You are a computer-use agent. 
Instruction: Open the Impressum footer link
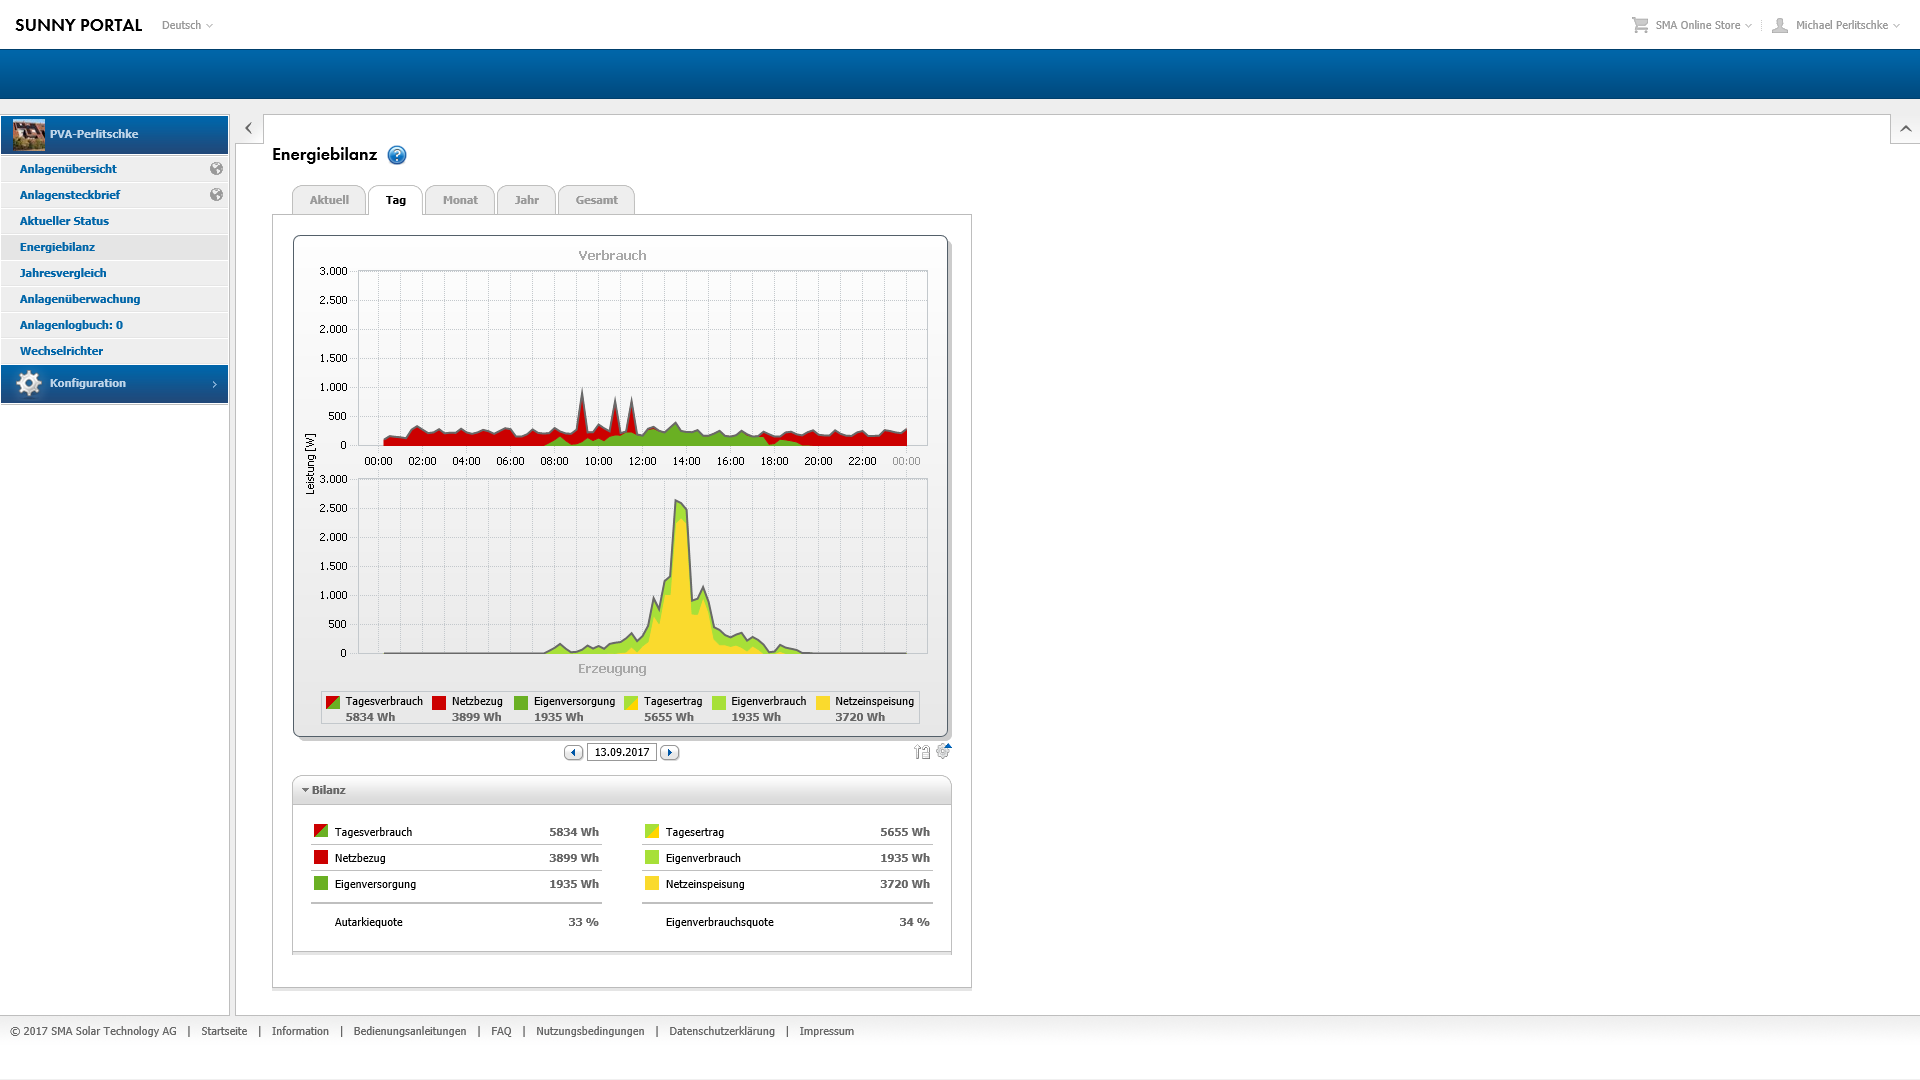point(826,1031)
